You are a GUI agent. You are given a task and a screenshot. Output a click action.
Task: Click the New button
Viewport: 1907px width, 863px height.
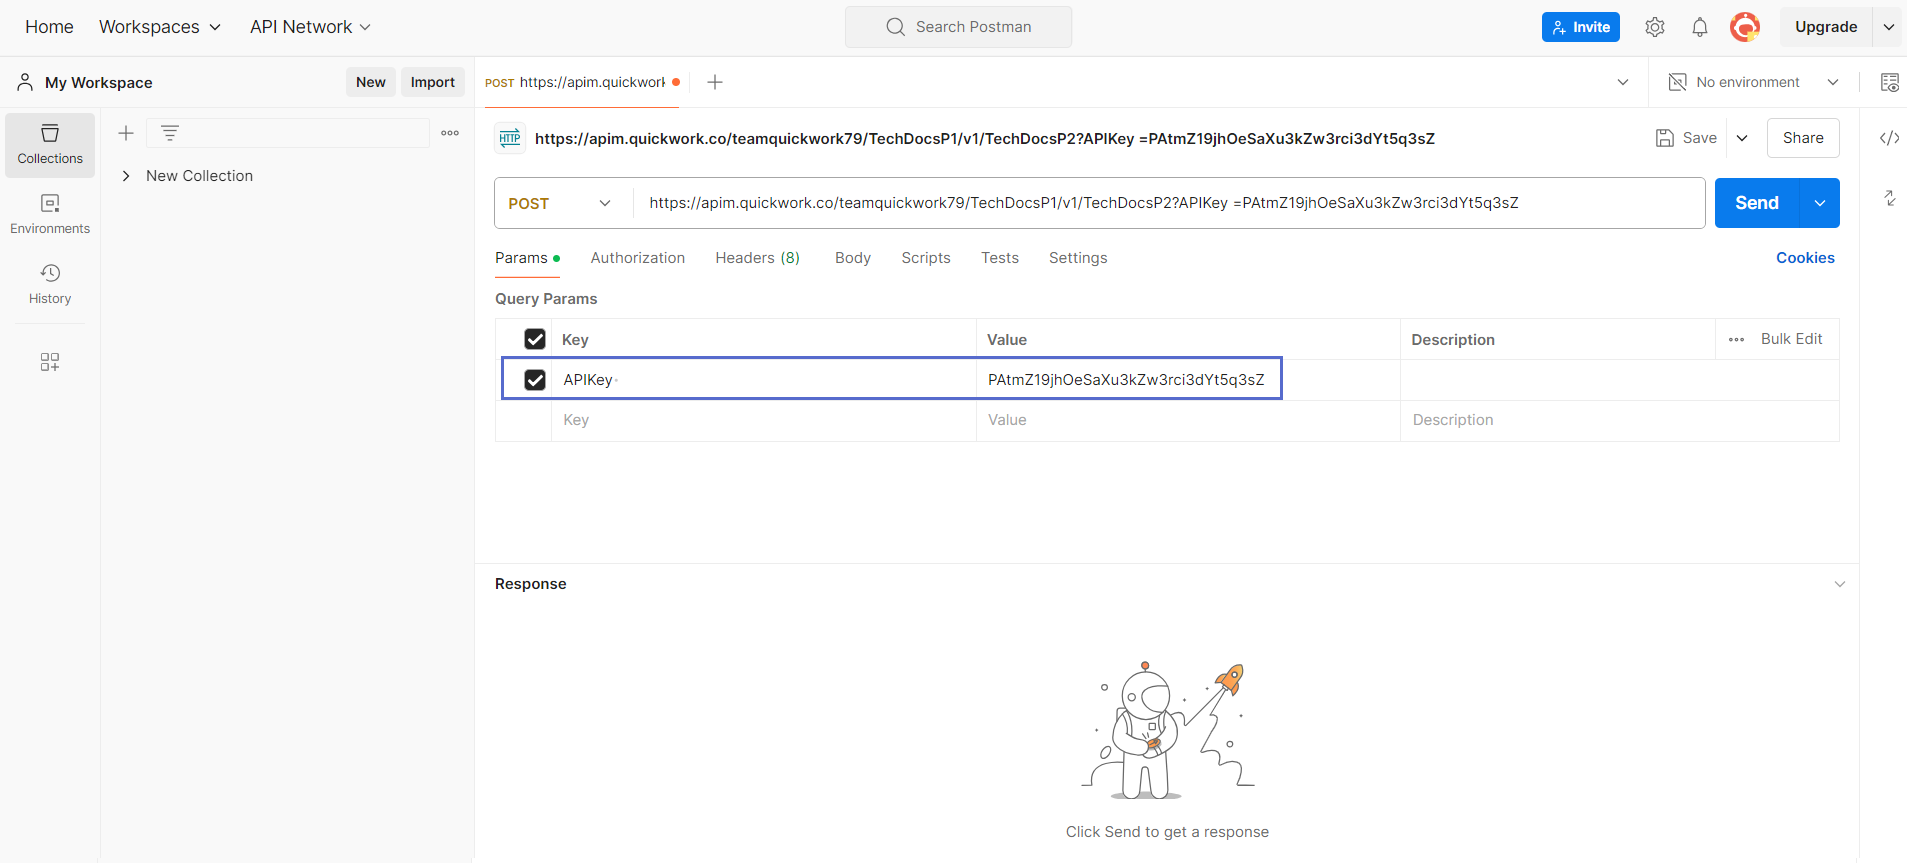click(x=371, y=82)
